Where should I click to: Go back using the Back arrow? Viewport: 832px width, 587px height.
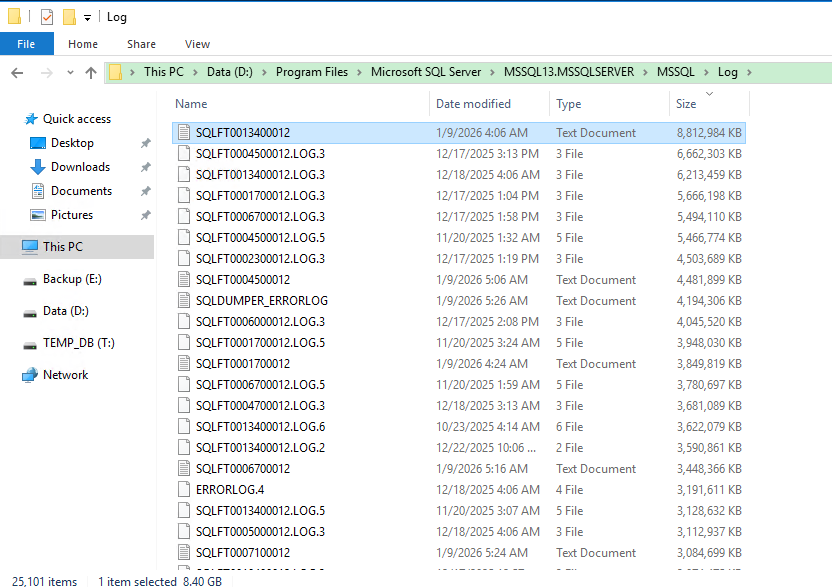coord(17,73)
